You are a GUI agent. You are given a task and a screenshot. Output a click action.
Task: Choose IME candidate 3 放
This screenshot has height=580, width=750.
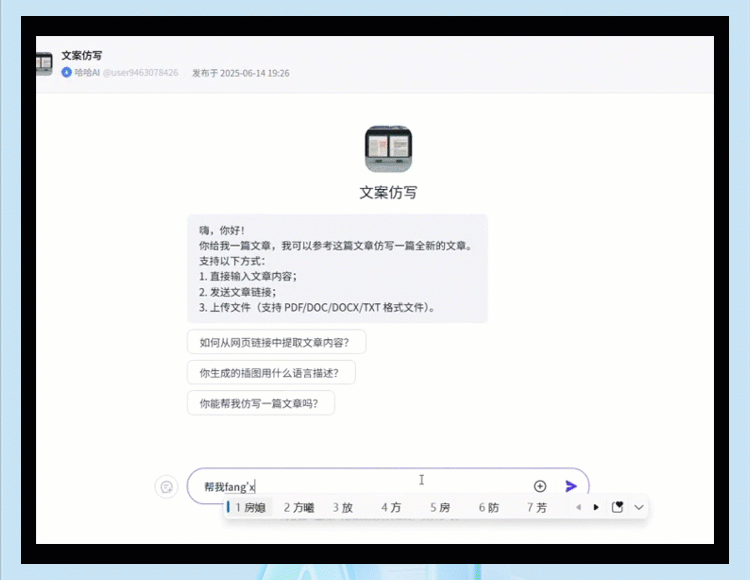tap(343, 507)
